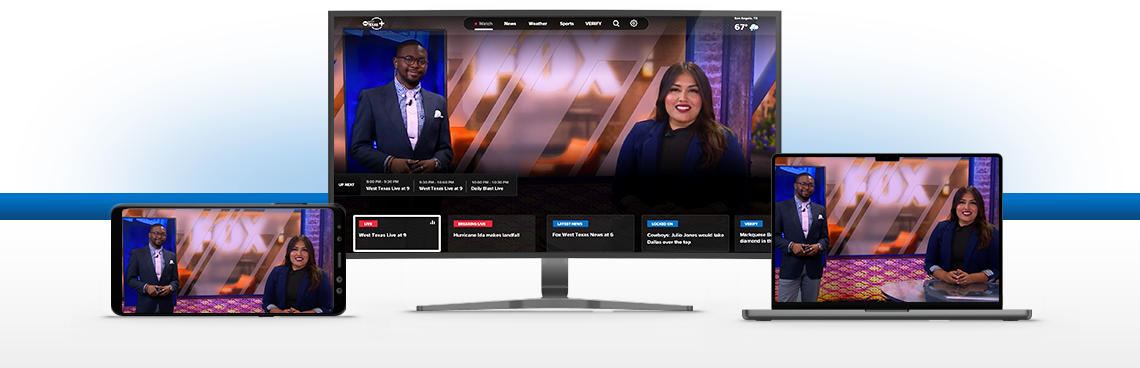The height and width of the screenshot is (368, 1140).
Task: Open the Cowboys Julio Jones Locked On card
Action: tap(686, 233)
